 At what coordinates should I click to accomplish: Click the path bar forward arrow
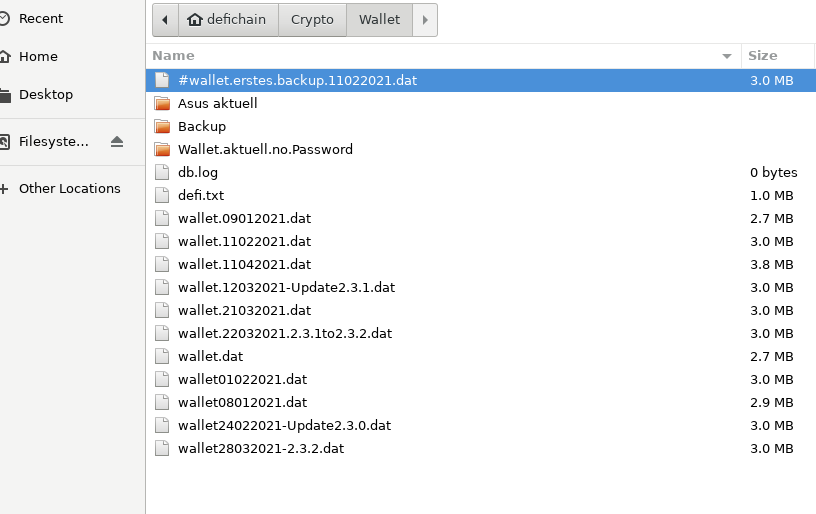coord(425,20)
